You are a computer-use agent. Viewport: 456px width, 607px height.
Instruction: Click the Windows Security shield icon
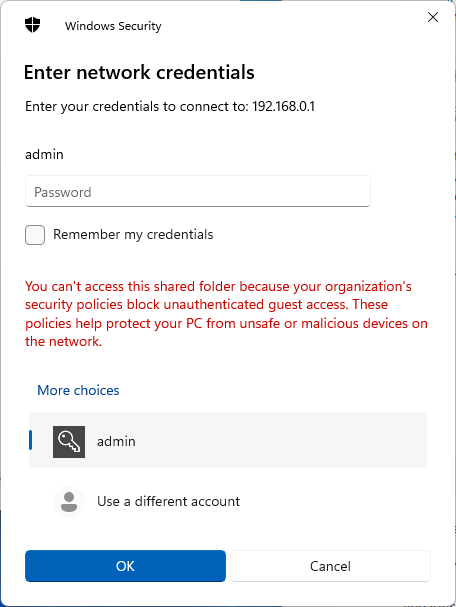[x=33, y=25]
